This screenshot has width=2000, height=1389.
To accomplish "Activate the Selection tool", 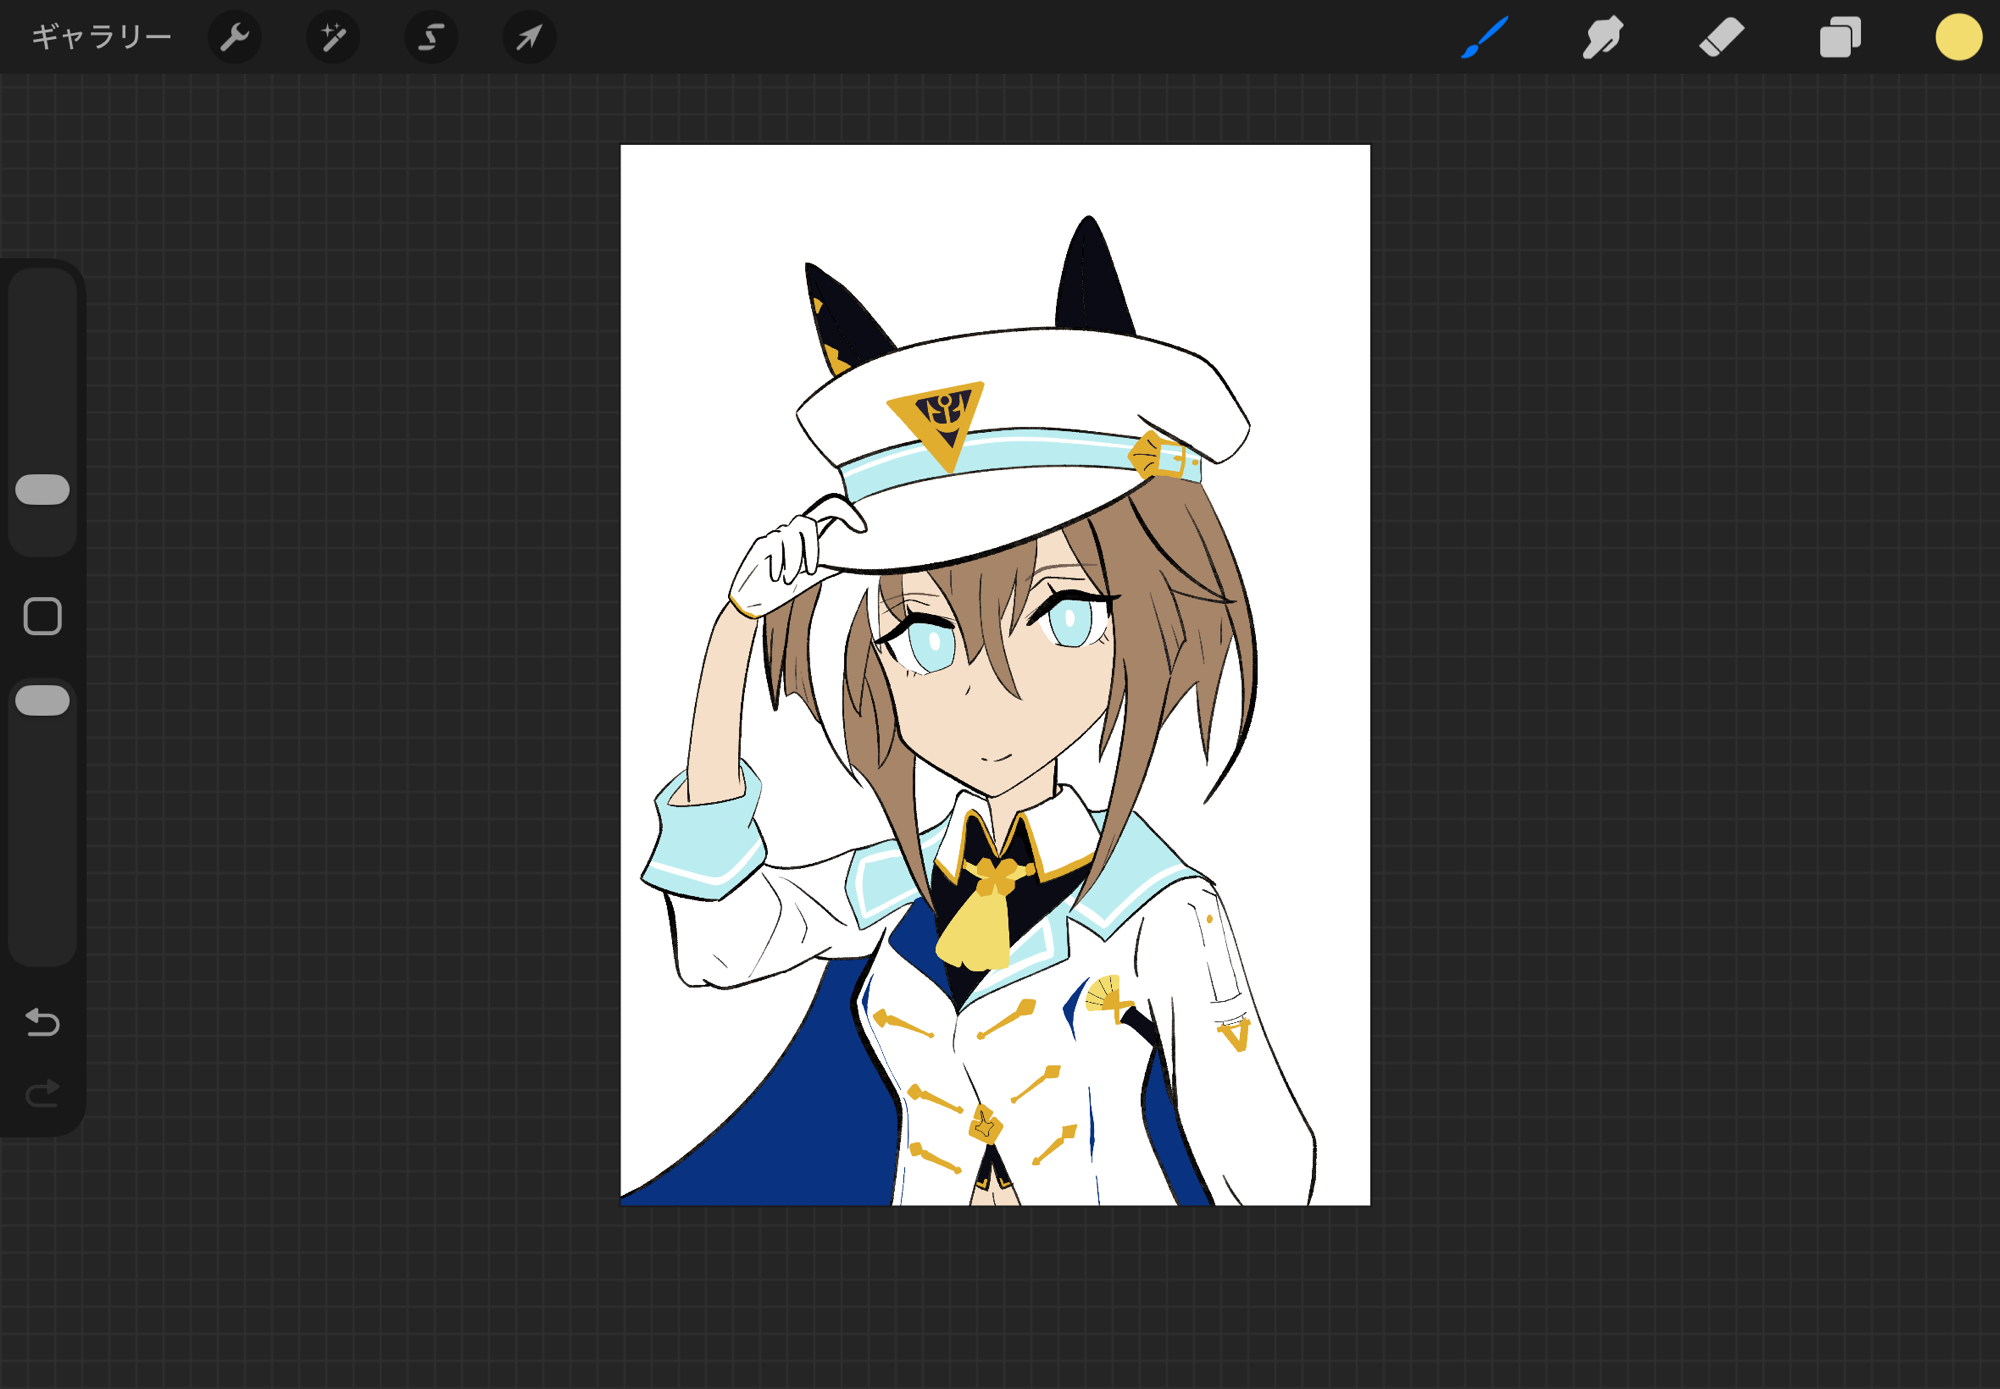I will pyautogui.click(x=431, y=37).
